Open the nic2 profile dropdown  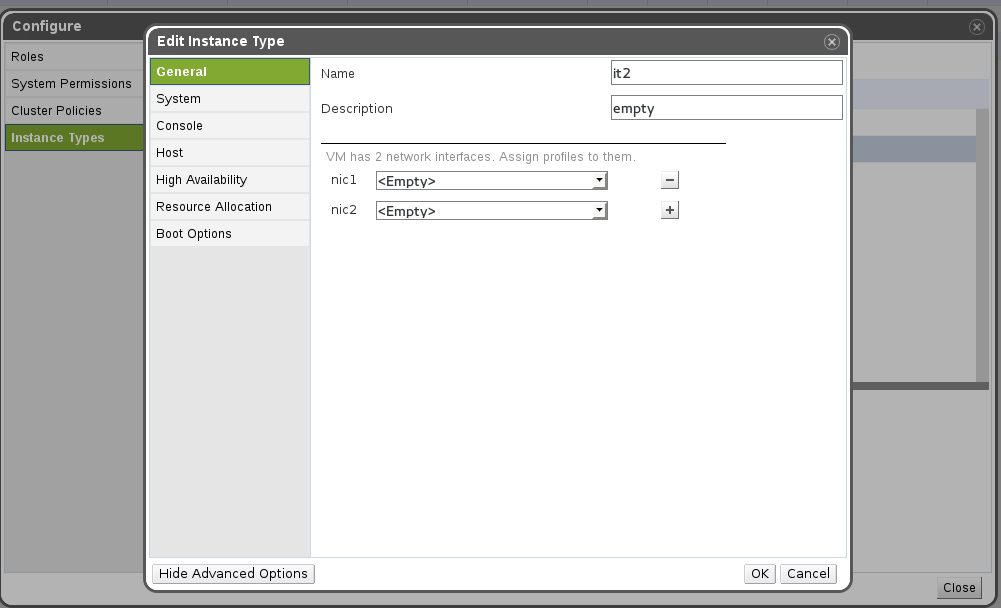pyautogui.click(x=491, y=211)
